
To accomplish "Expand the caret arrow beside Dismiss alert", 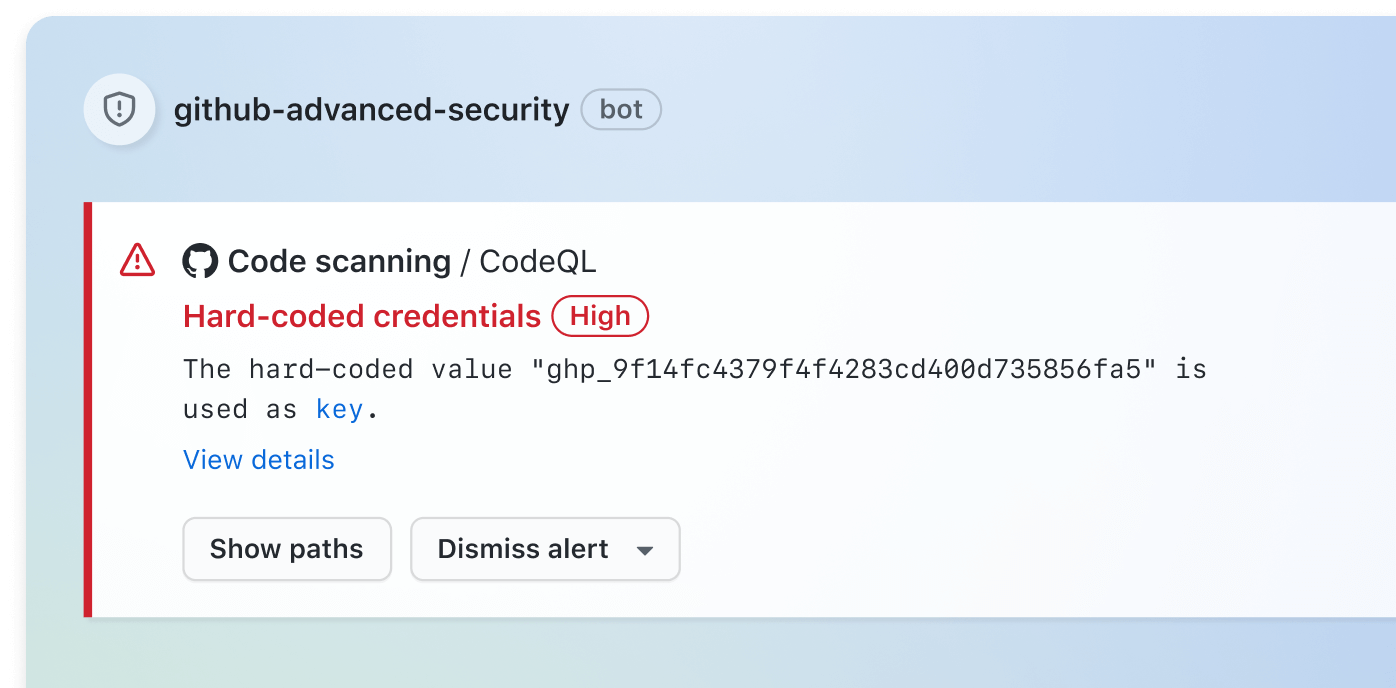I will pyautogui.click(x=645, y=550).
